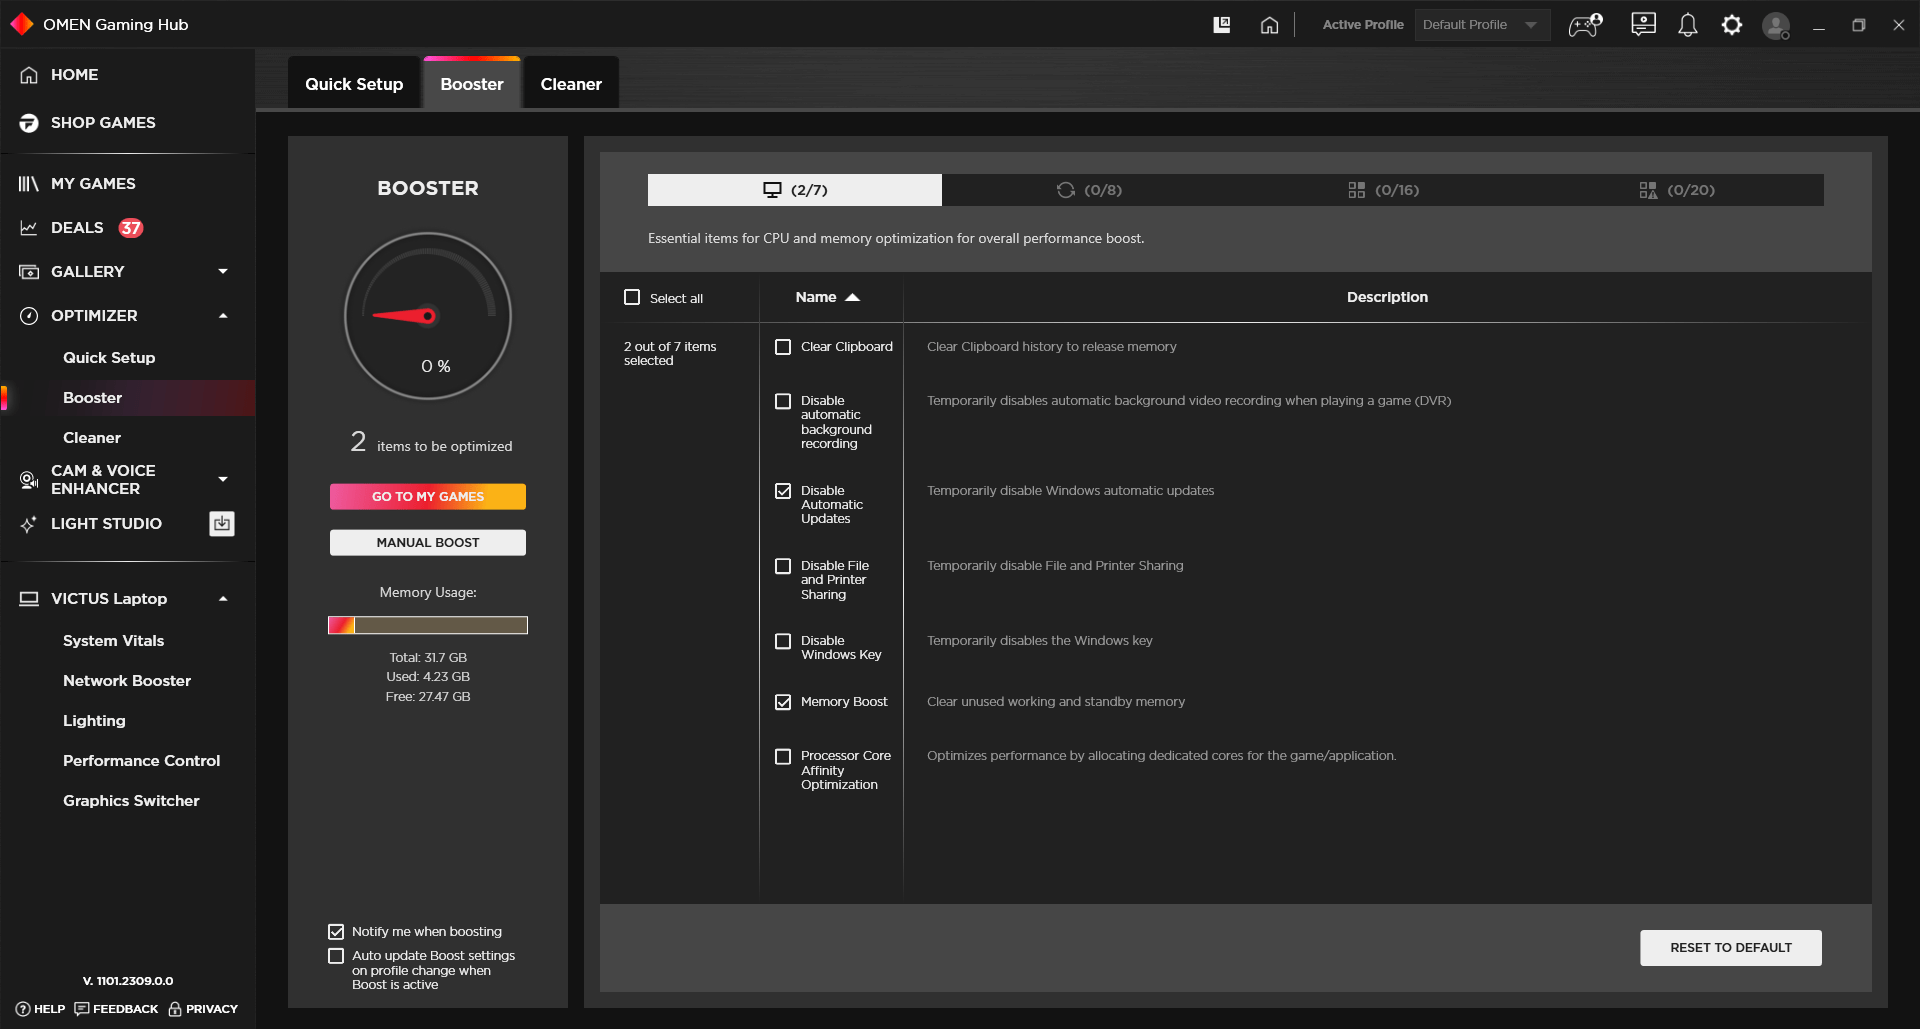This screenshot has height=1029, width=1920.
Task: Click '2 out of 7 items selected' text
Action: click(670, 354)
